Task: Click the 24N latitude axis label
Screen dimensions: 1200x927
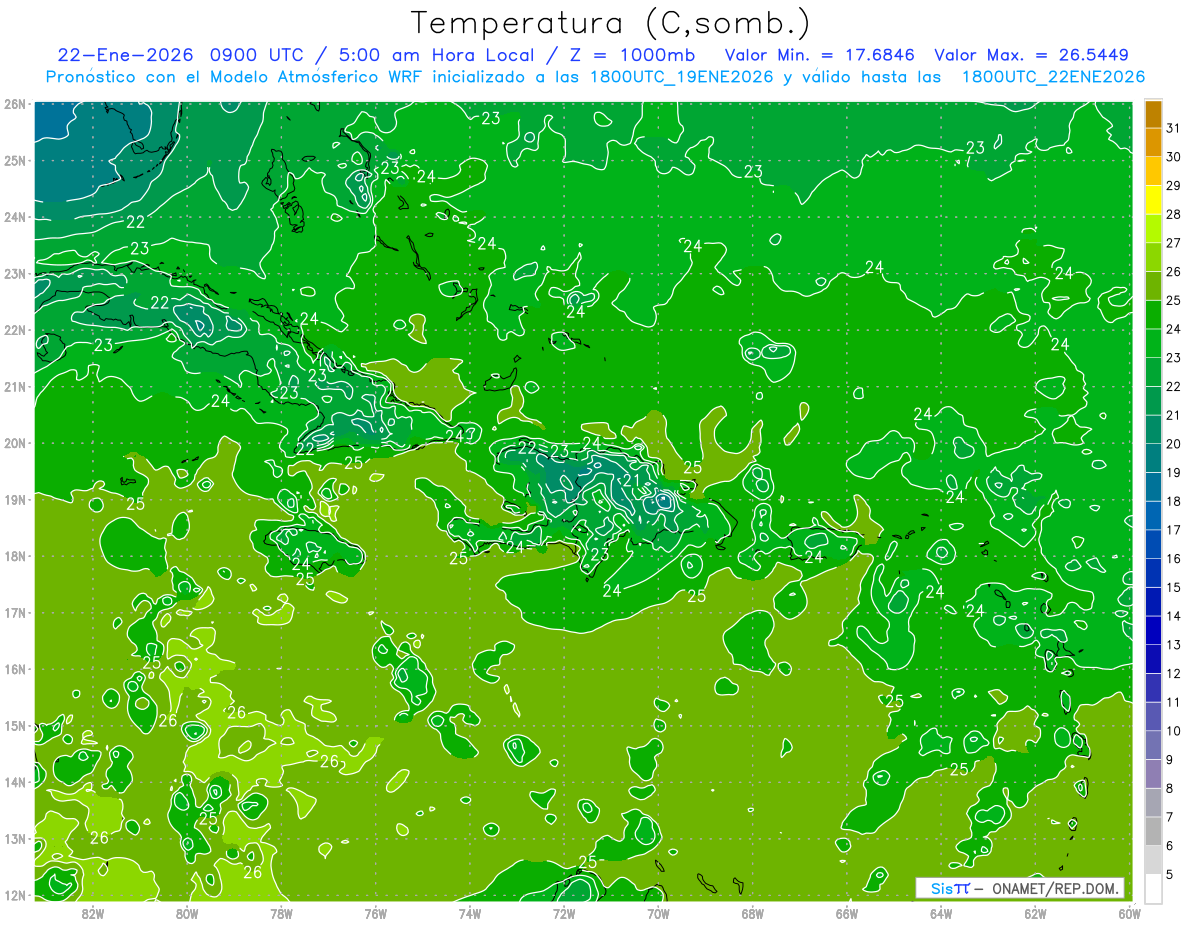Action: (14, 217)
